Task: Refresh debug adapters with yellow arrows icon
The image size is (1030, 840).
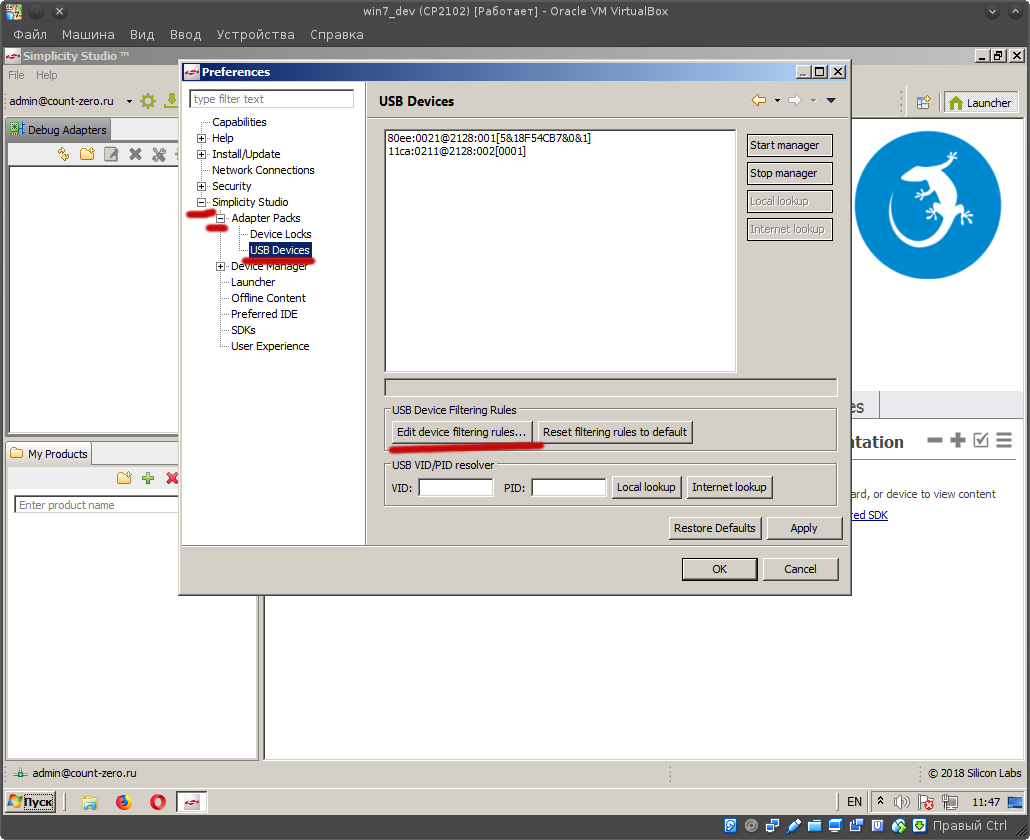Action: tap(64, 154)
